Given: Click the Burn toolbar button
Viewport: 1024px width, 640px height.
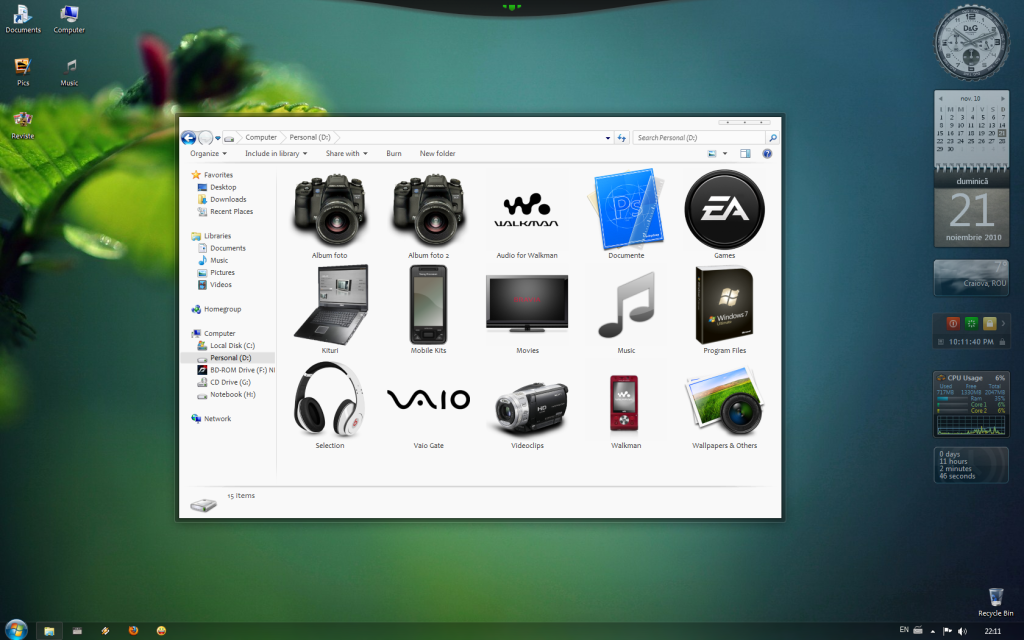Looking at the screenshot, I should tap(394, 153).
